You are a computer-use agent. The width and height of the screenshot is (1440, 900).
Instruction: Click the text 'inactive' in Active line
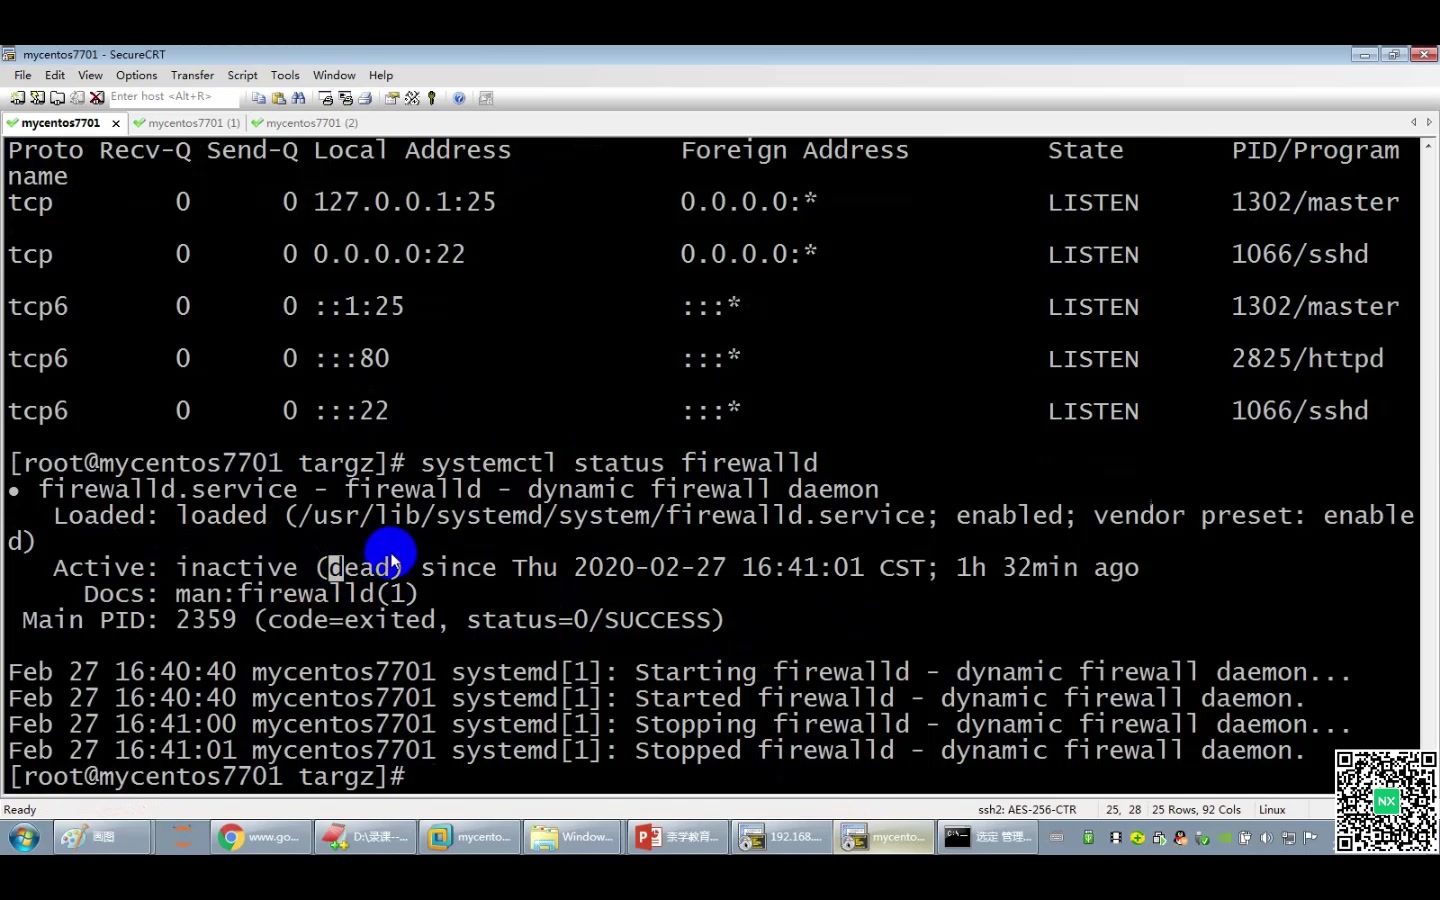[x=236, y=567]
